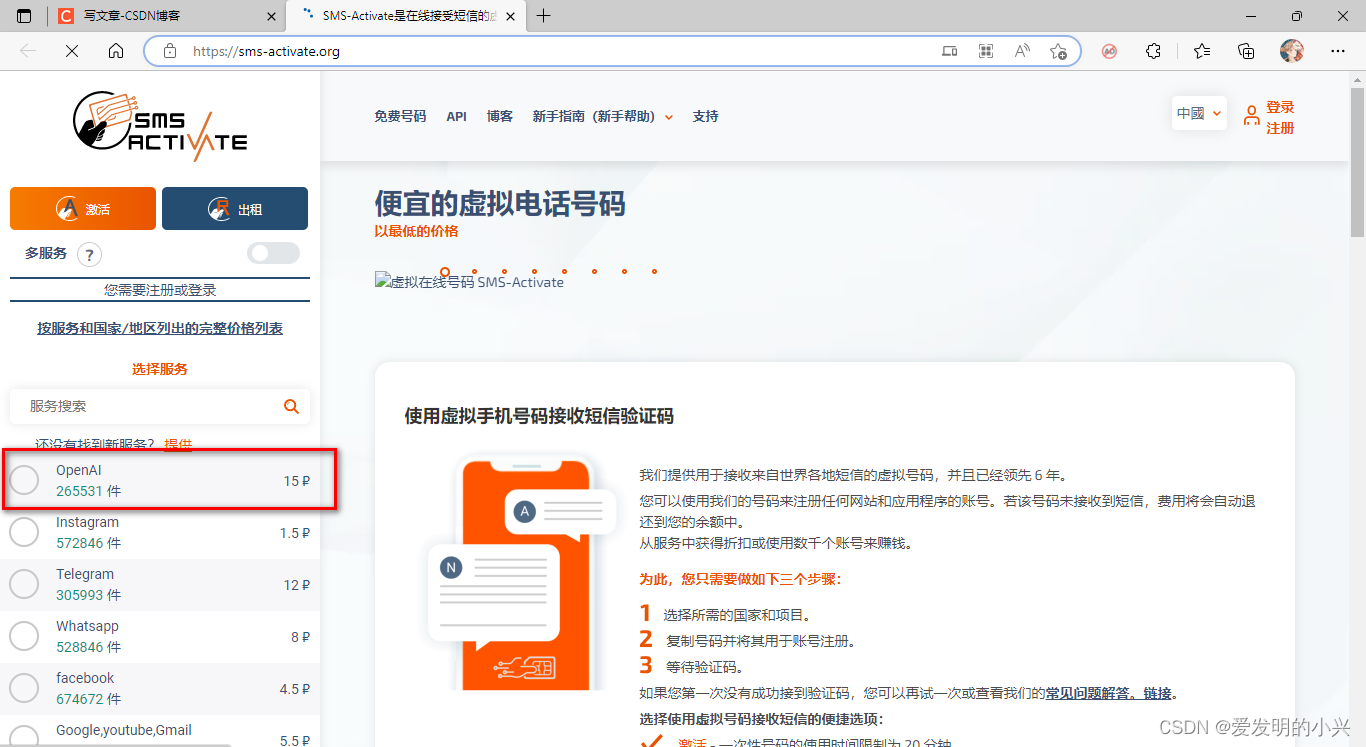The width and height of the screenshot is (1366, 747).
Task: Open the 博客 menu item
Action: click(500, 117)
